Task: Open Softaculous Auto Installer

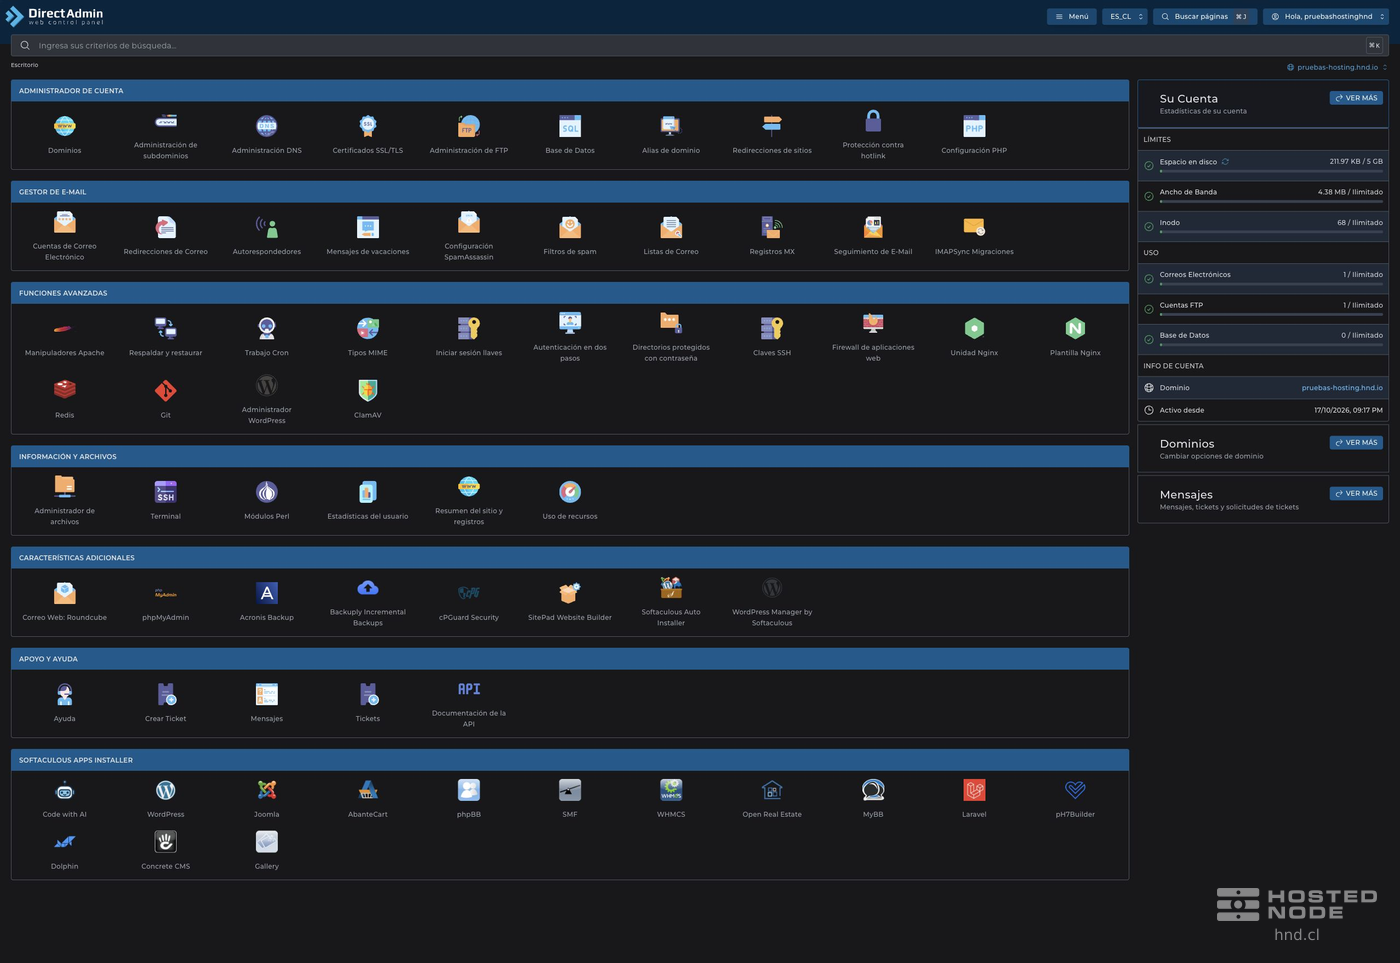Action: [x=670, y=588]
